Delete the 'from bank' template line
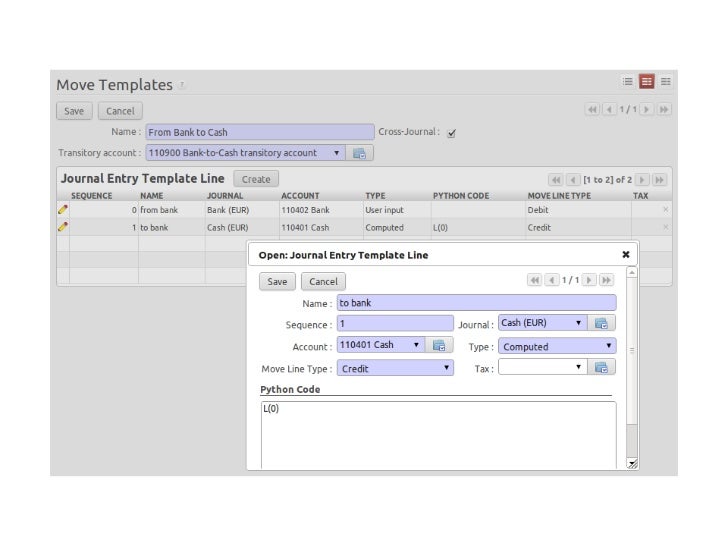 [665, 210]
